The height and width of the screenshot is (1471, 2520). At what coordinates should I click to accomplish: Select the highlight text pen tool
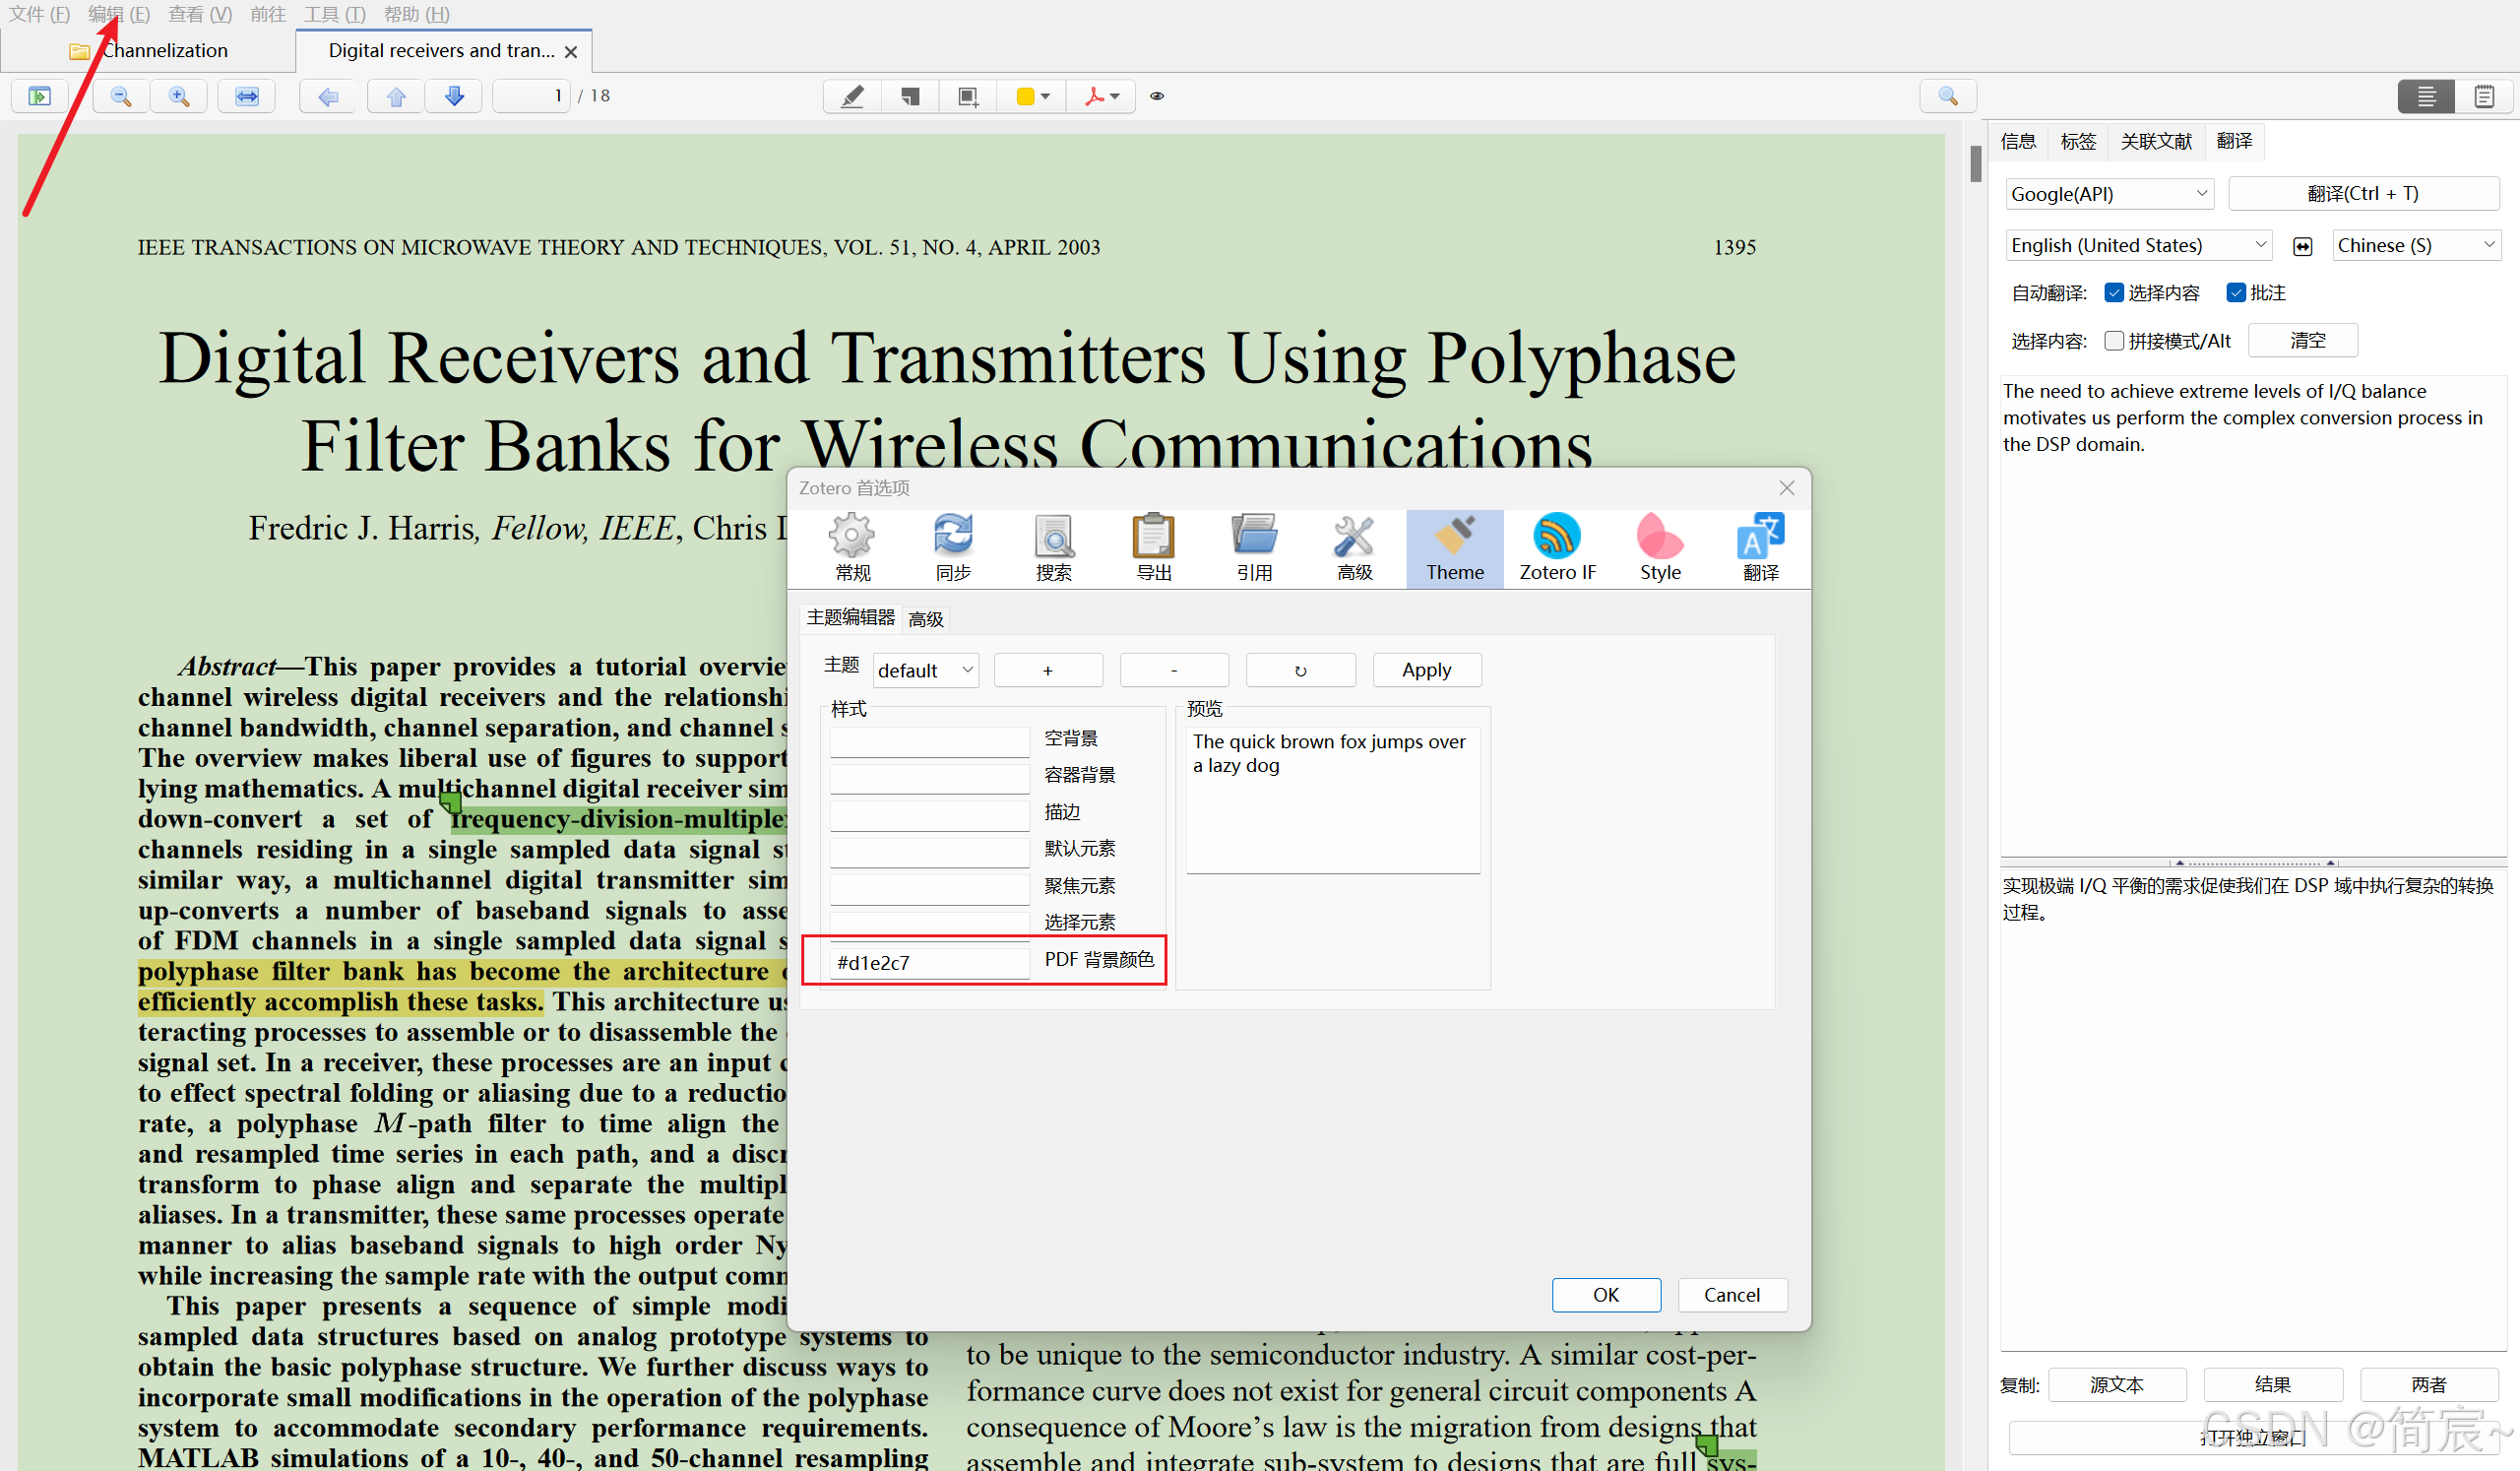852,96
